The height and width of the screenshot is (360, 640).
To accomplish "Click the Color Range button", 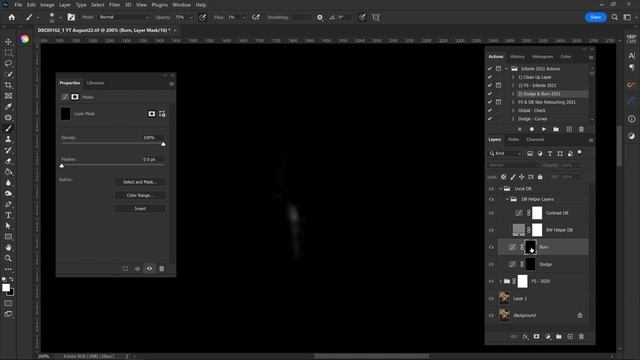I will 140,195.
